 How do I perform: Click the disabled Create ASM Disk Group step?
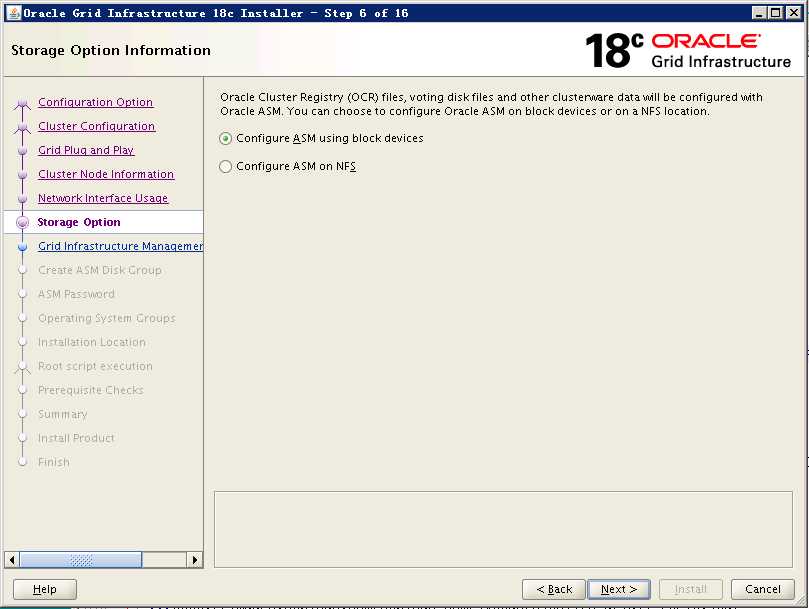click(100, 270)
